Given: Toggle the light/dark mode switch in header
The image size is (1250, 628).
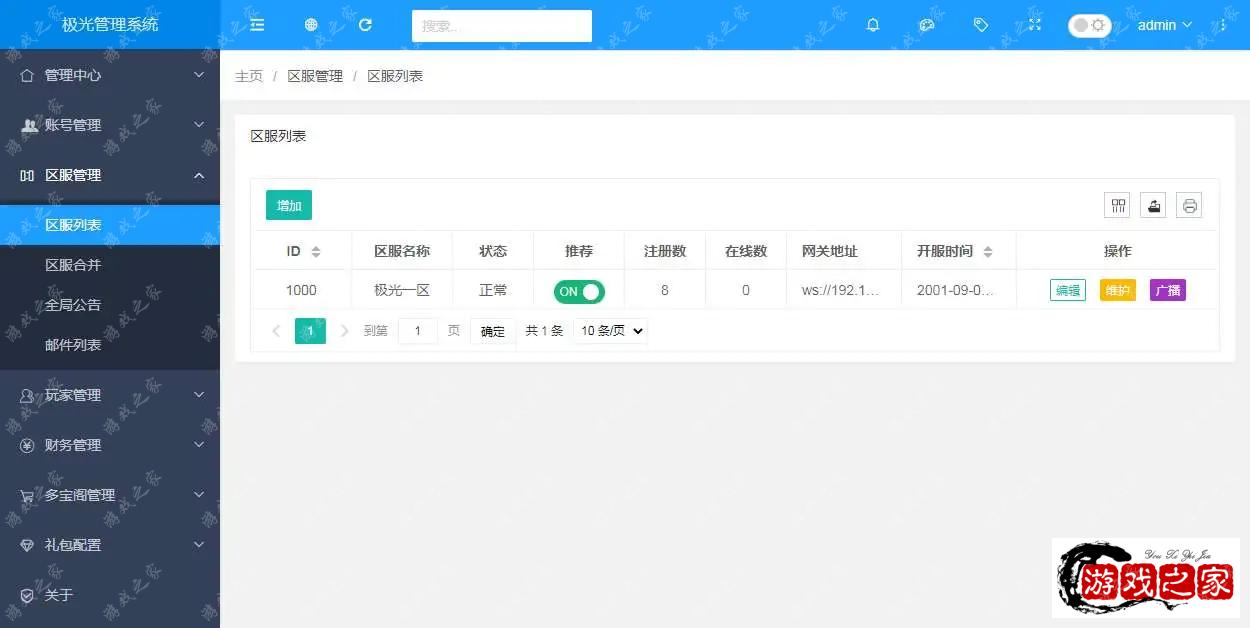Looking at the screenshot, I should tap(1089, 26).
